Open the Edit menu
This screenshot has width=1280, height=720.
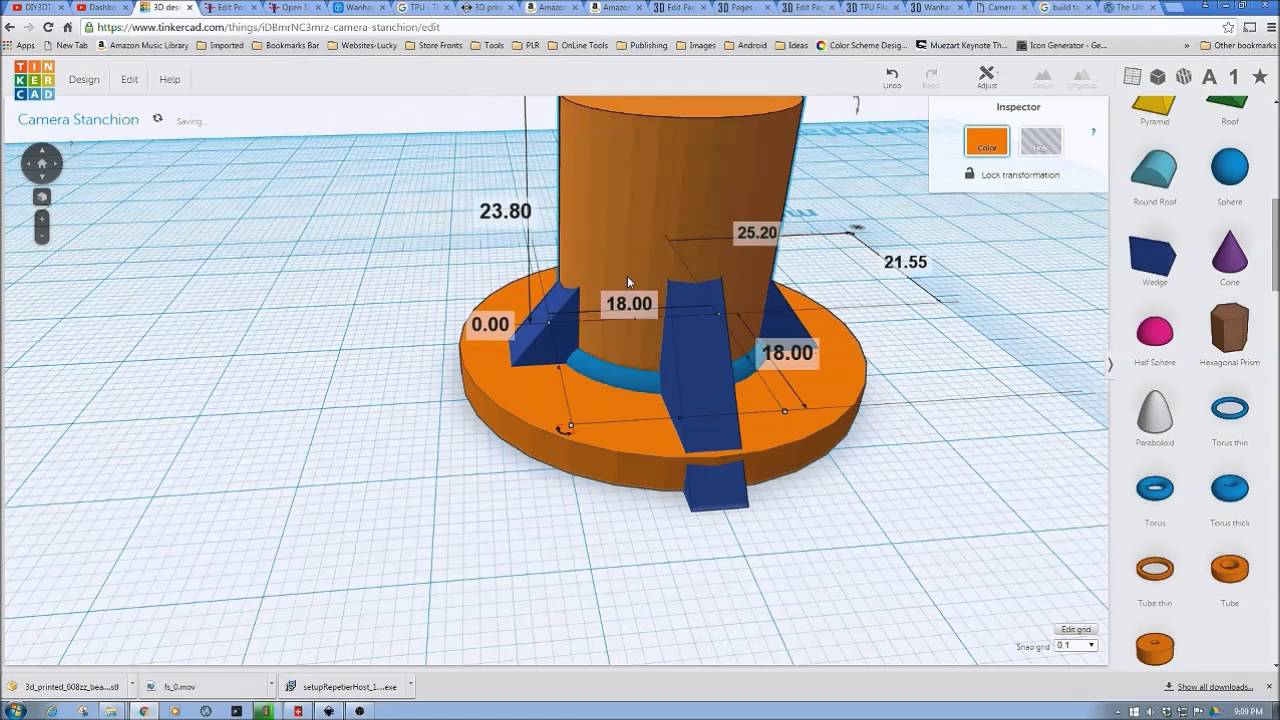tap(130, 80)
